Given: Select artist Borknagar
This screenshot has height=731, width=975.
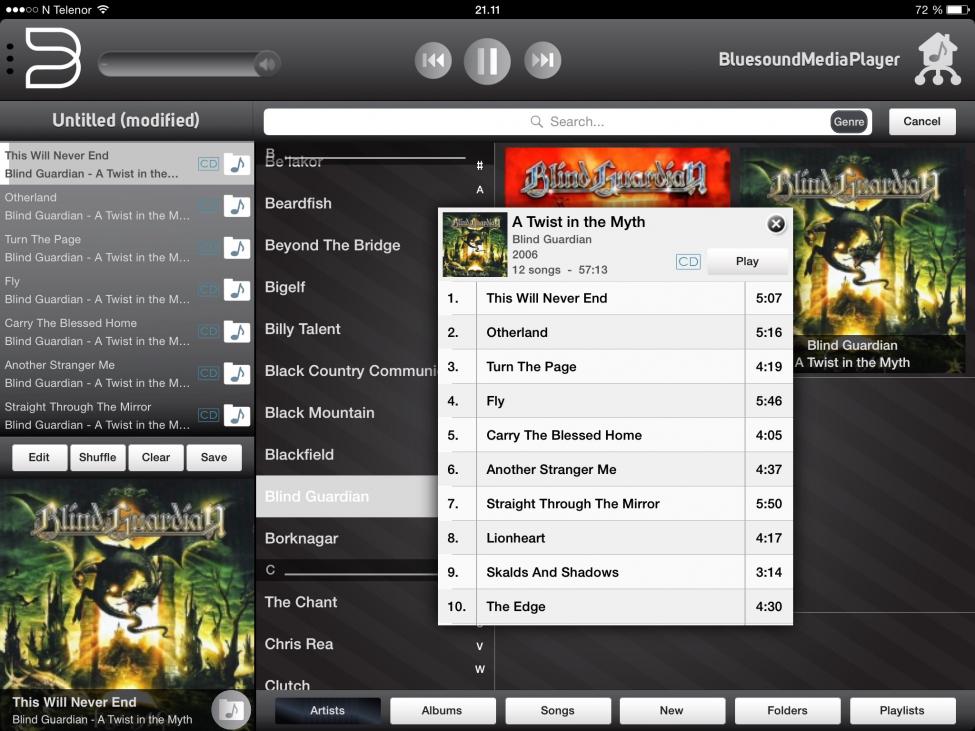Looking at the screenshot, I should (302, 538).
